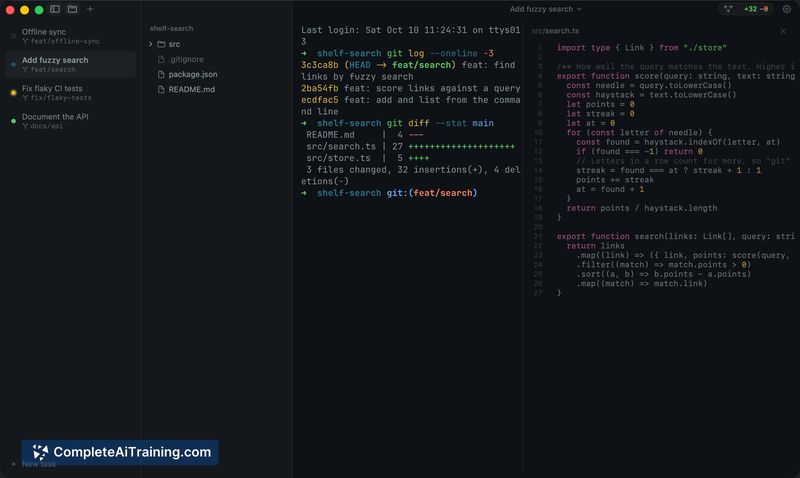Click the file icon next to package.json
Screen dimensions: 800x478
(161, 74)
